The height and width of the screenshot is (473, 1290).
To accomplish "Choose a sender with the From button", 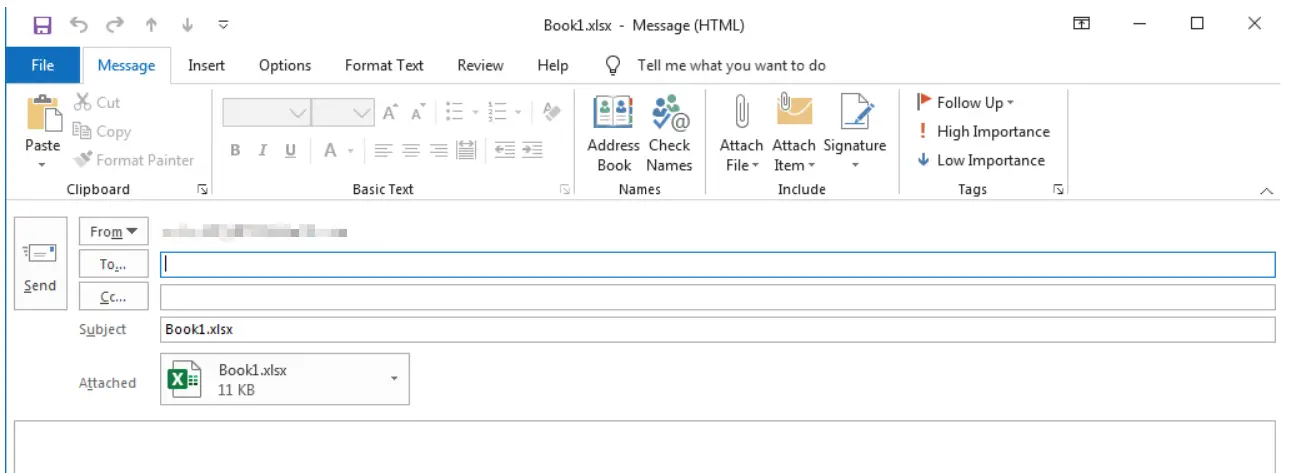I will [x=113, y=232].
